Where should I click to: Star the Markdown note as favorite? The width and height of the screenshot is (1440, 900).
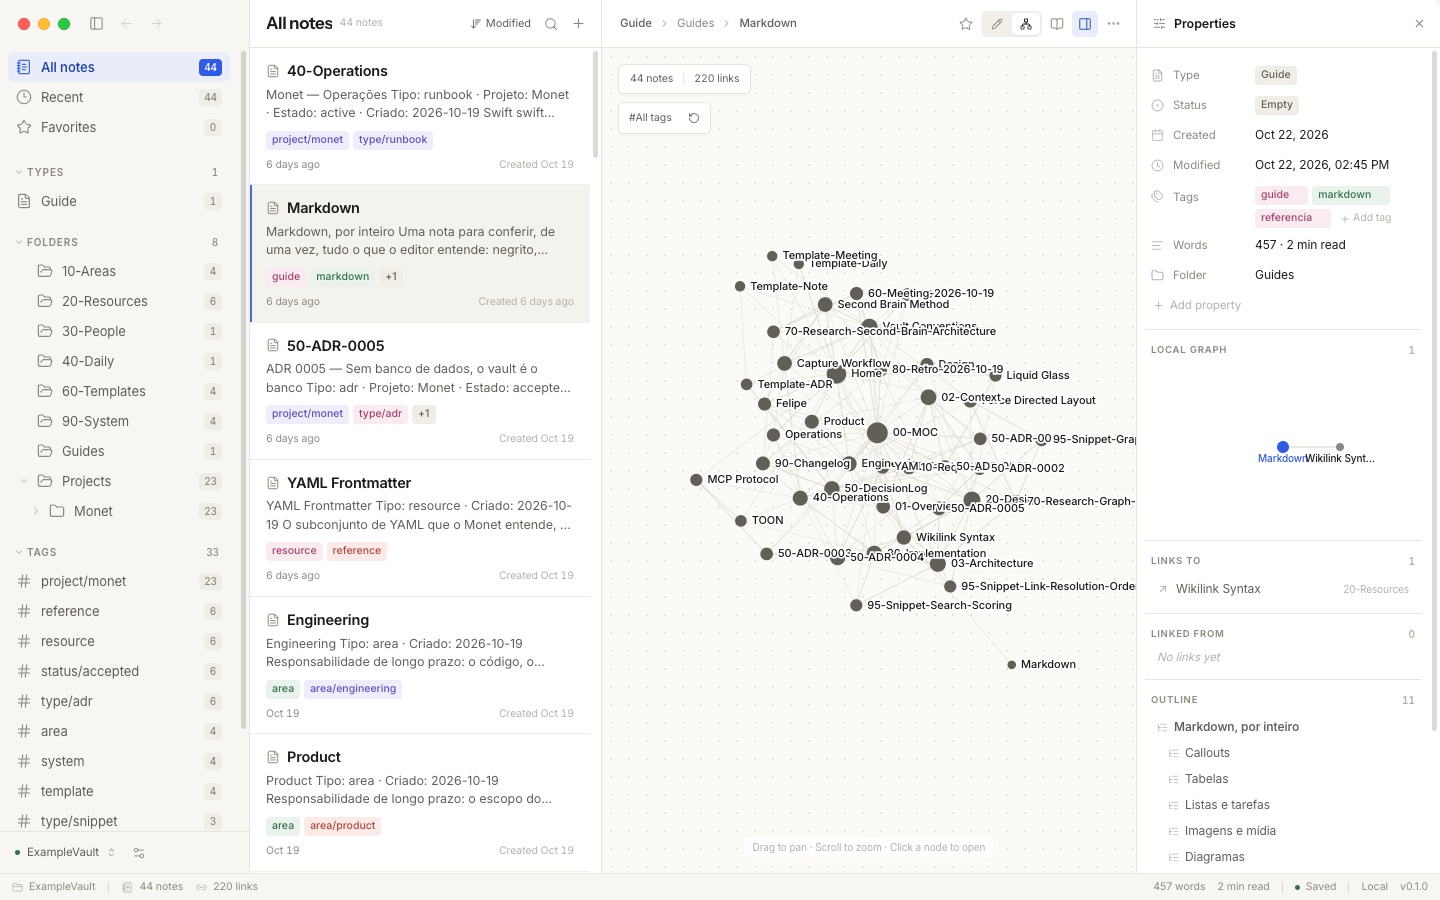[x=966, y=24]
